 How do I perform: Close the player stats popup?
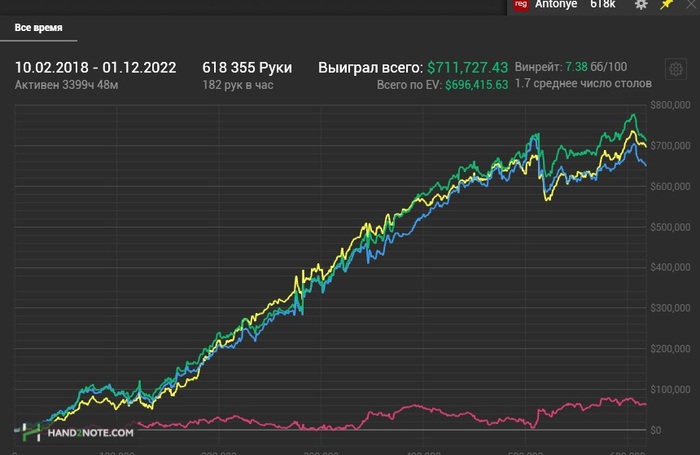(691, 4)
